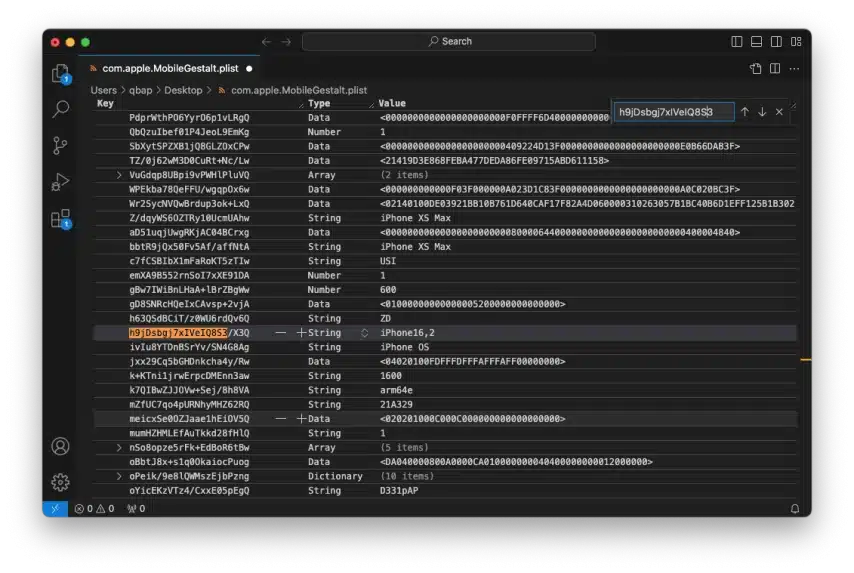The image size is (854, 573).
Task: Toggle the bottom panel layout icon
Action: pyautogui.click(x=757, y=41)
